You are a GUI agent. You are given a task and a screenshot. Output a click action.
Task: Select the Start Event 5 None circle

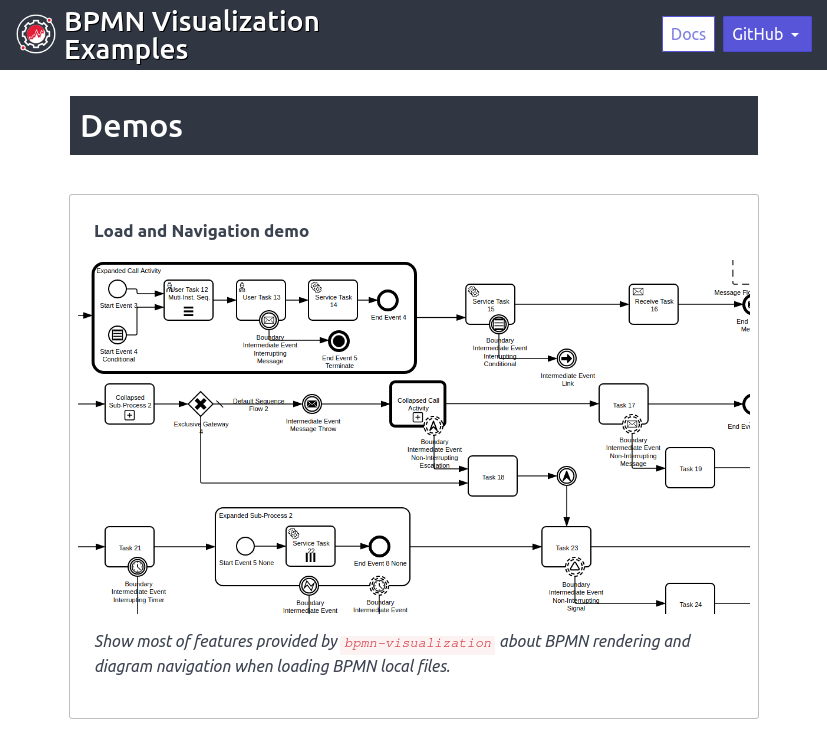[245, 546]
